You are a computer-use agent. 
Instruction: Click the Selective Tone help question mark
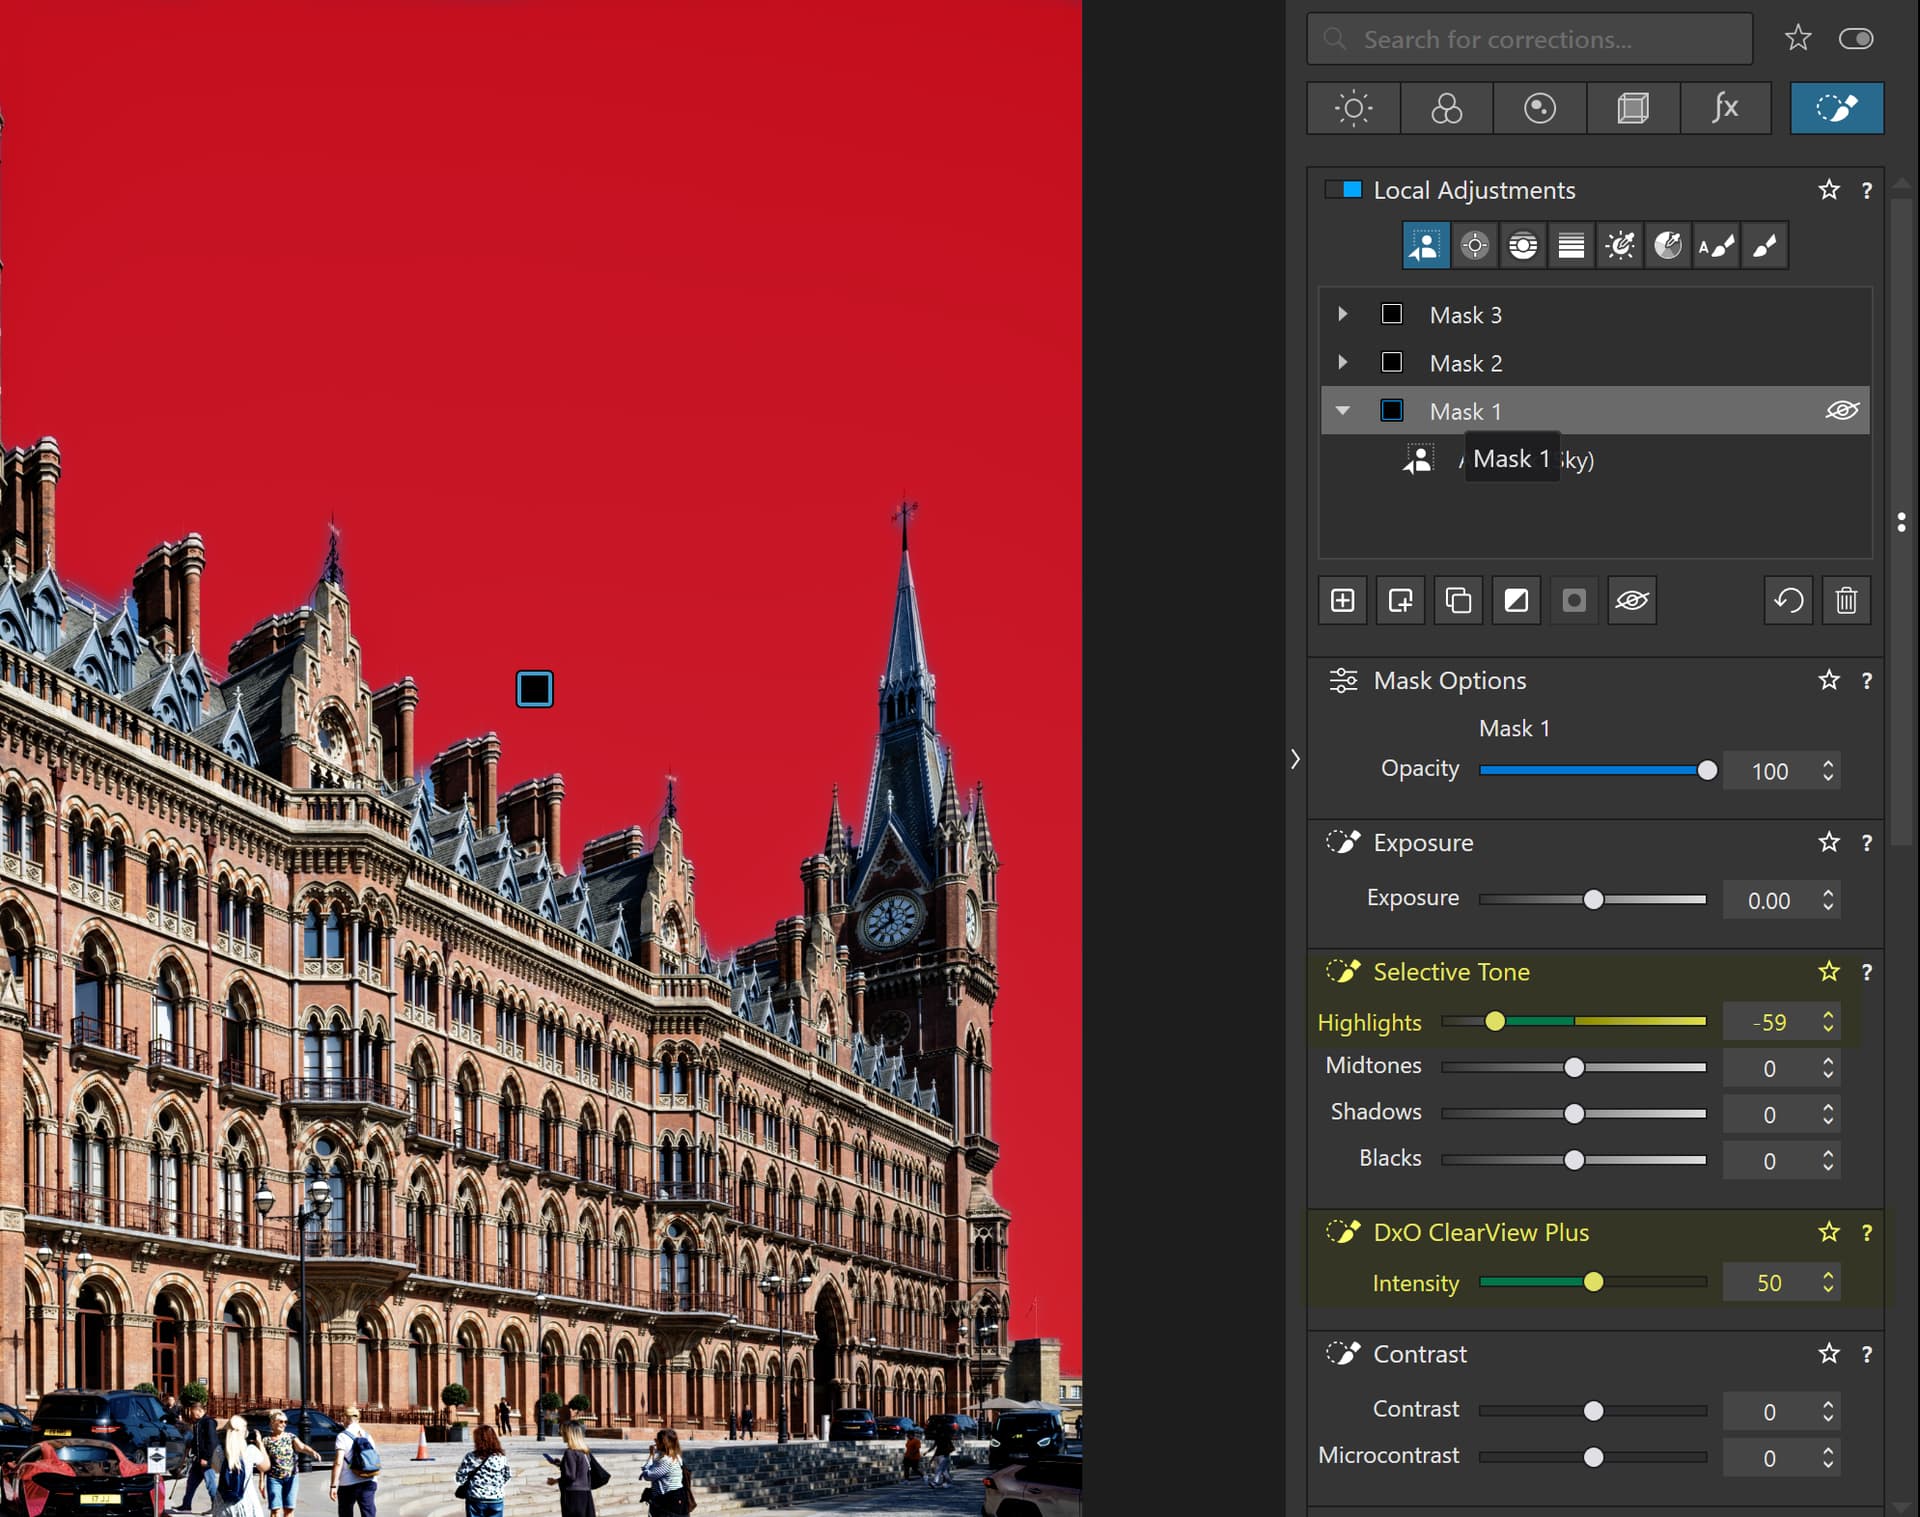1866,973
